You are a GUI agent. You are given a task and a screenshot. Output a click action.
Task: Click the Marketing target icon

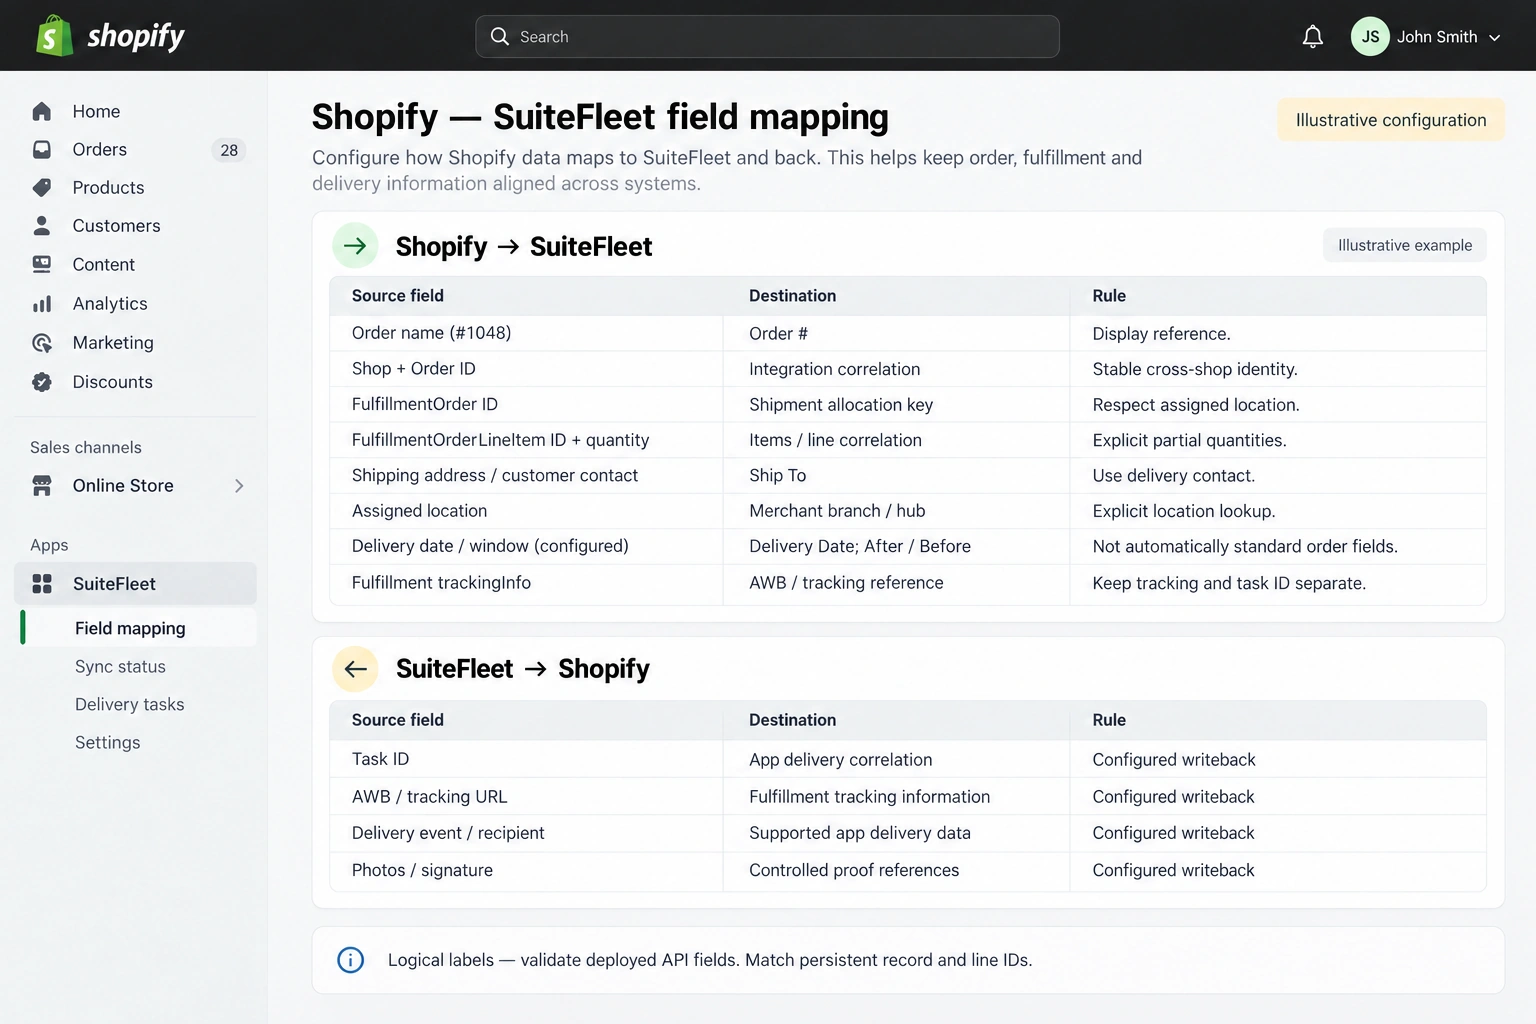[42, 343]
